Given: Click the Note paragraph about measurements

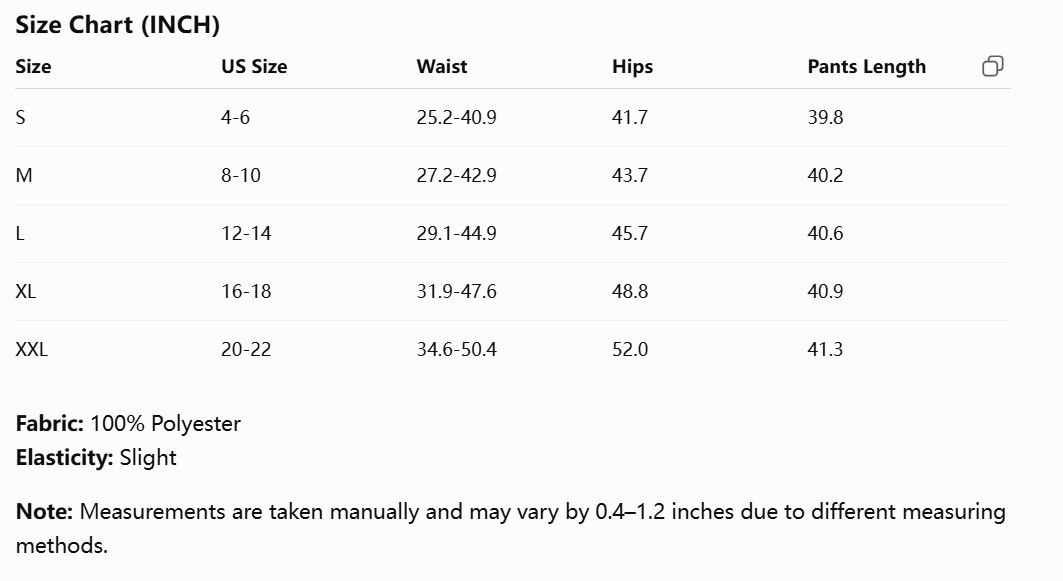Looking at the screenshot, I should pos(510,528).
